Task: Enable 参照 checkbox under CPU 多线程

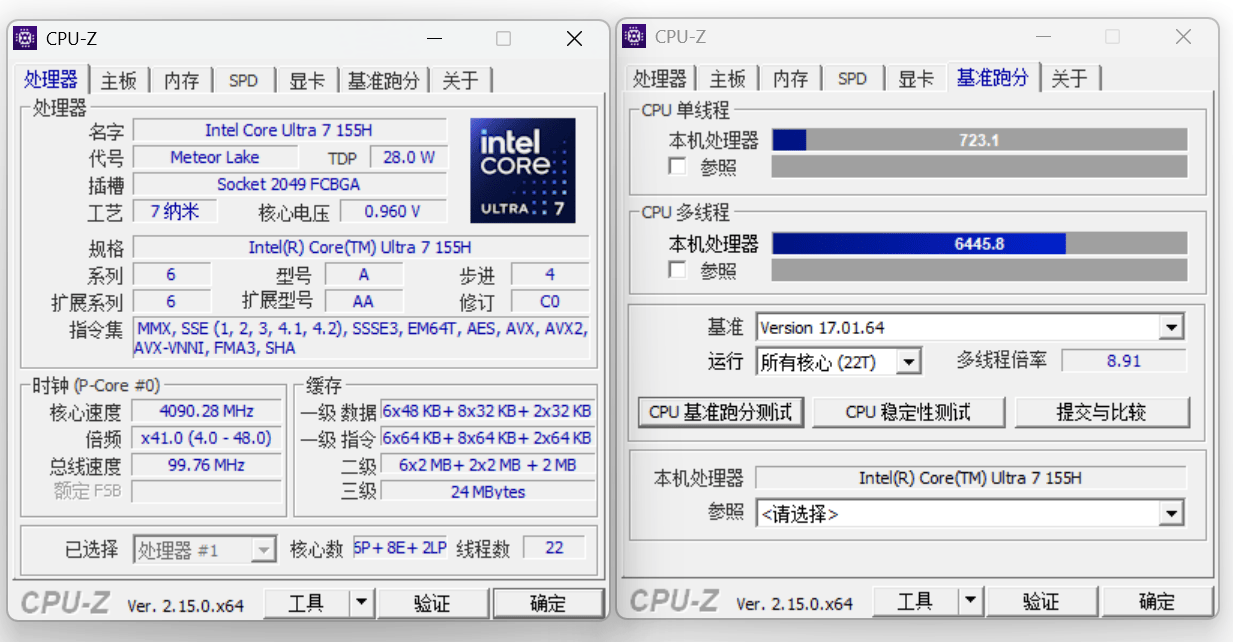Action: point(677,270)
